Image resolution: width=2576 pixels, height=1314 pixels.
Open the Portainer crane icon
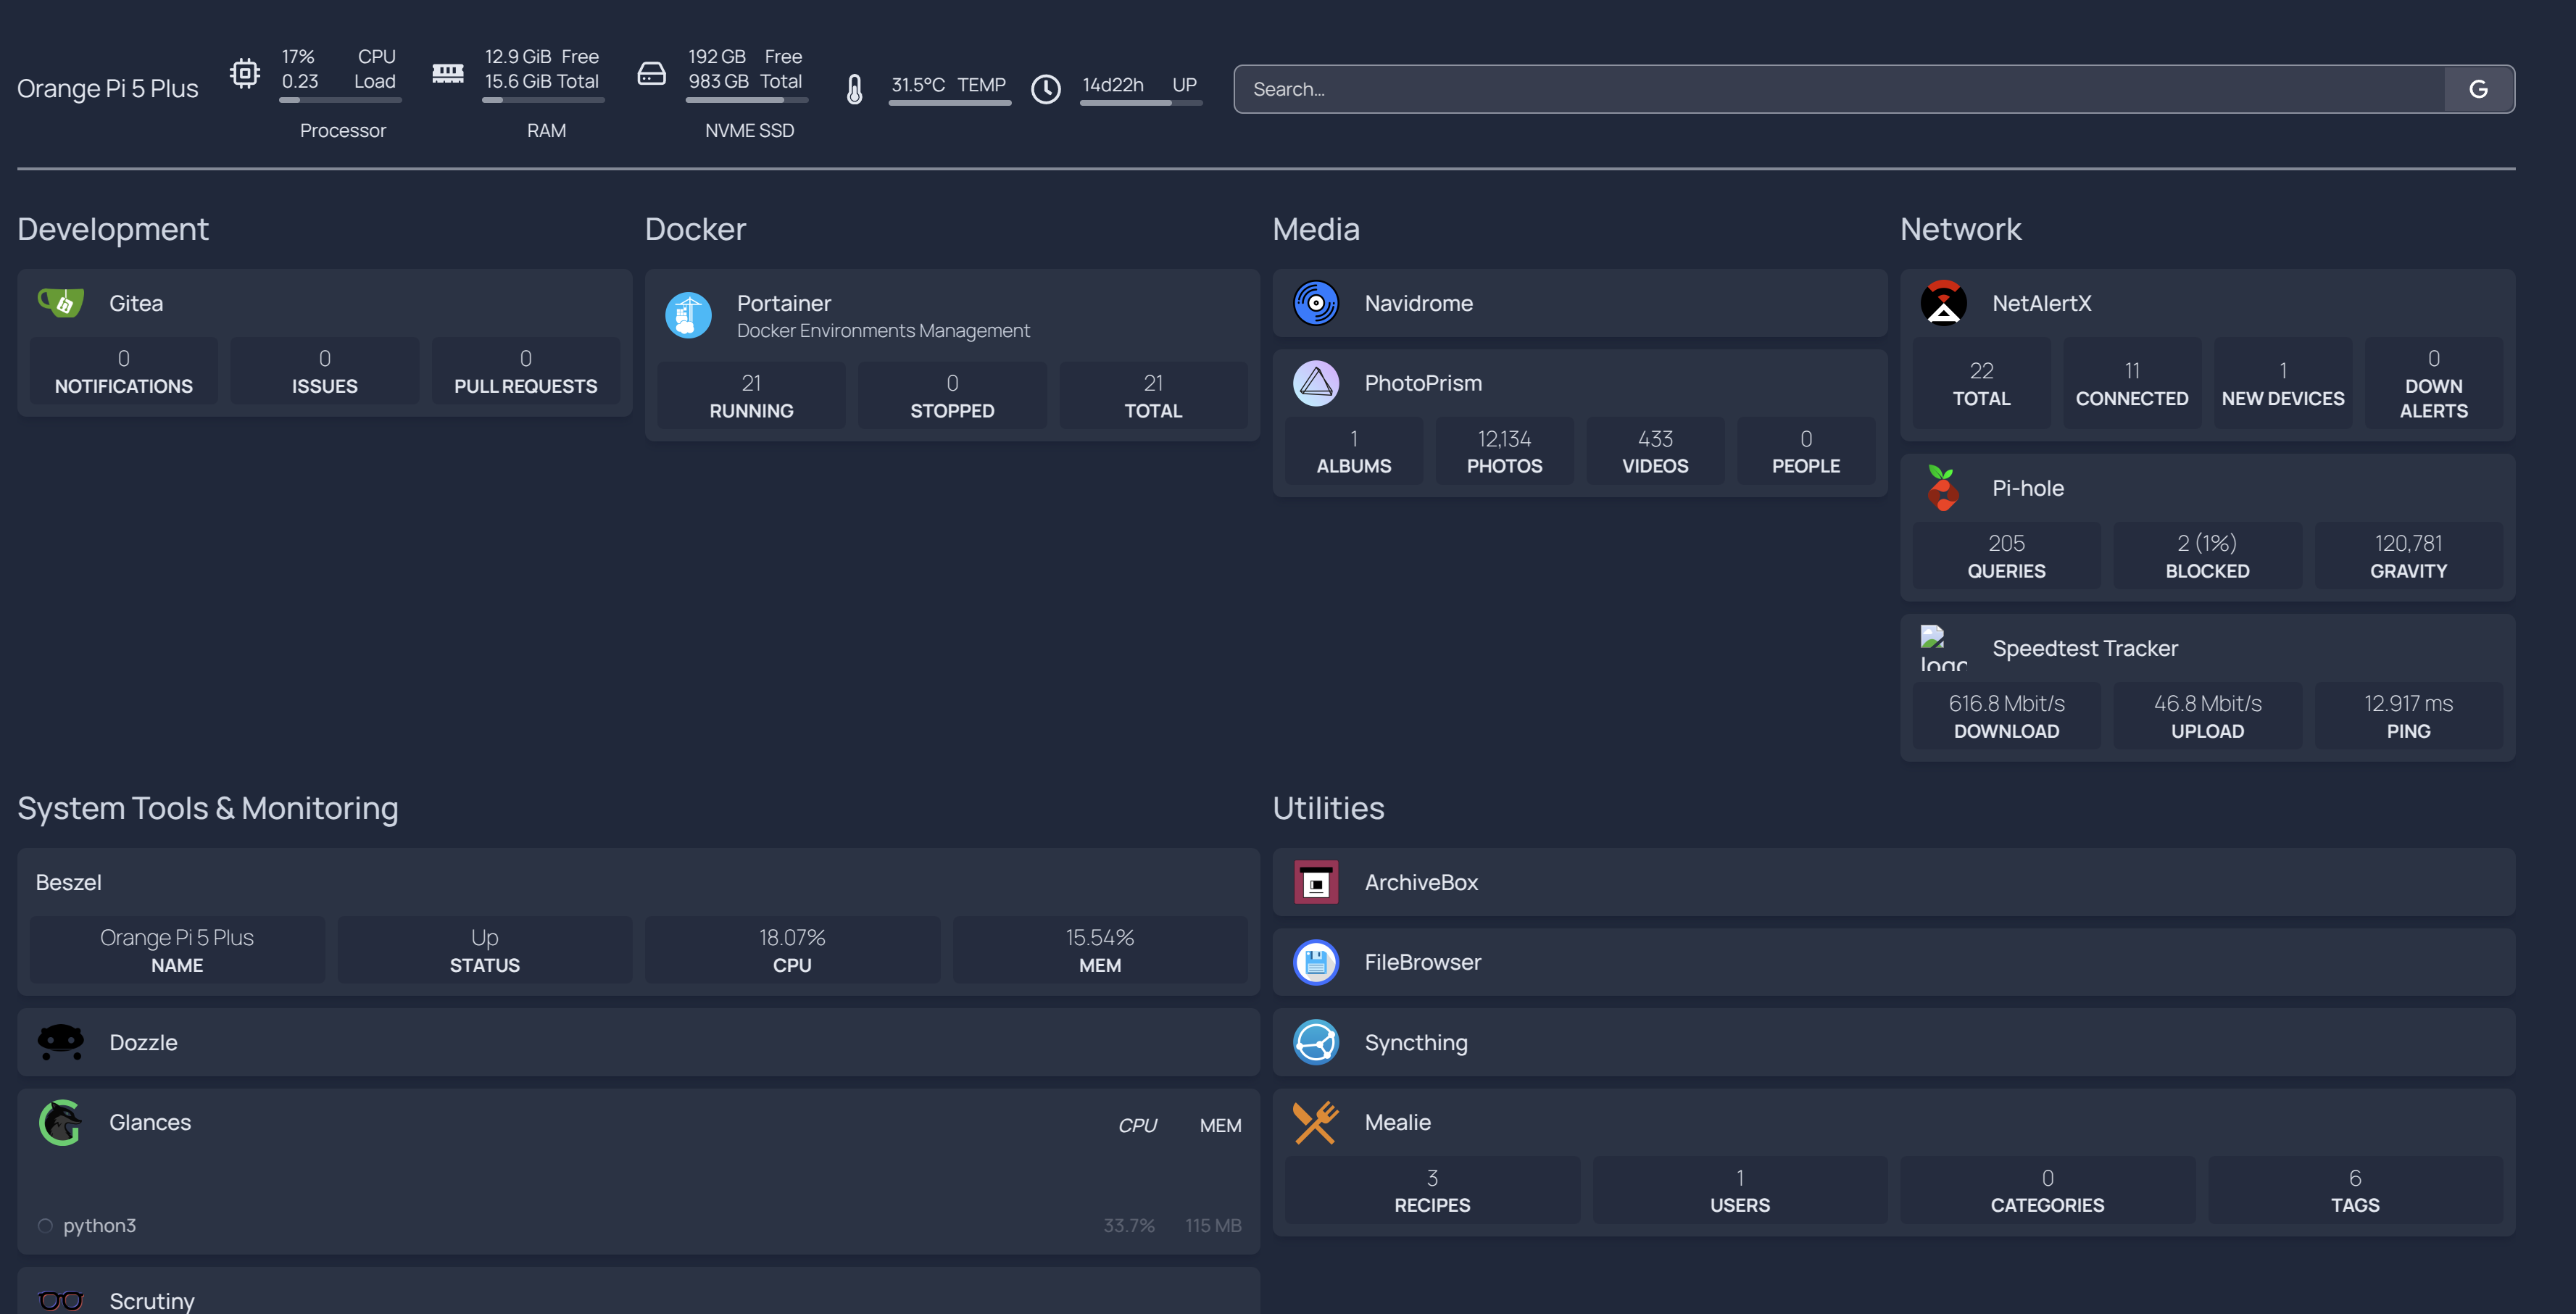688,316
